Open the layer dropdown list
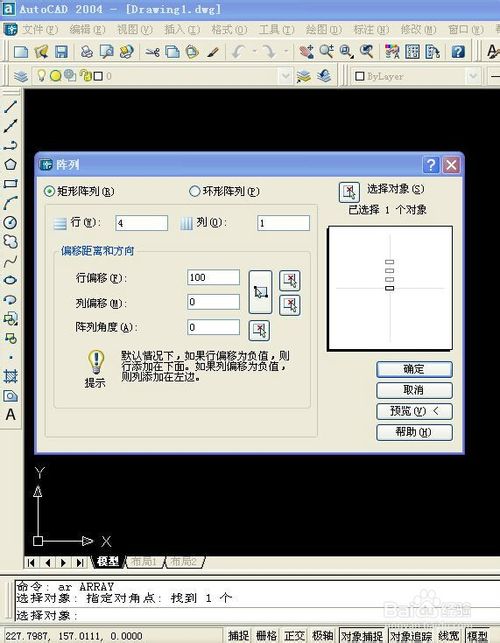Image resolution: width=500 pixels, height=643 pixels. 285,76
